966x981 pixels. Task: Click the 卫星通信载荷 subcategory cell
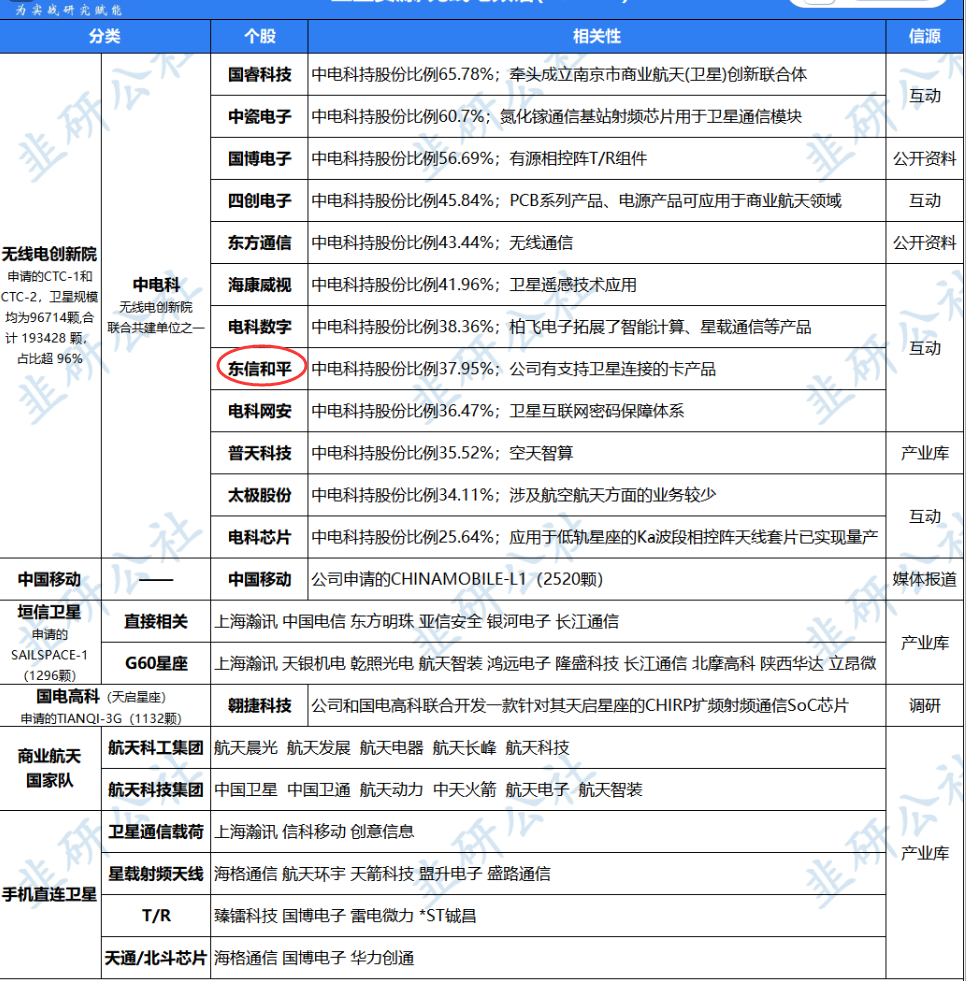156,831
